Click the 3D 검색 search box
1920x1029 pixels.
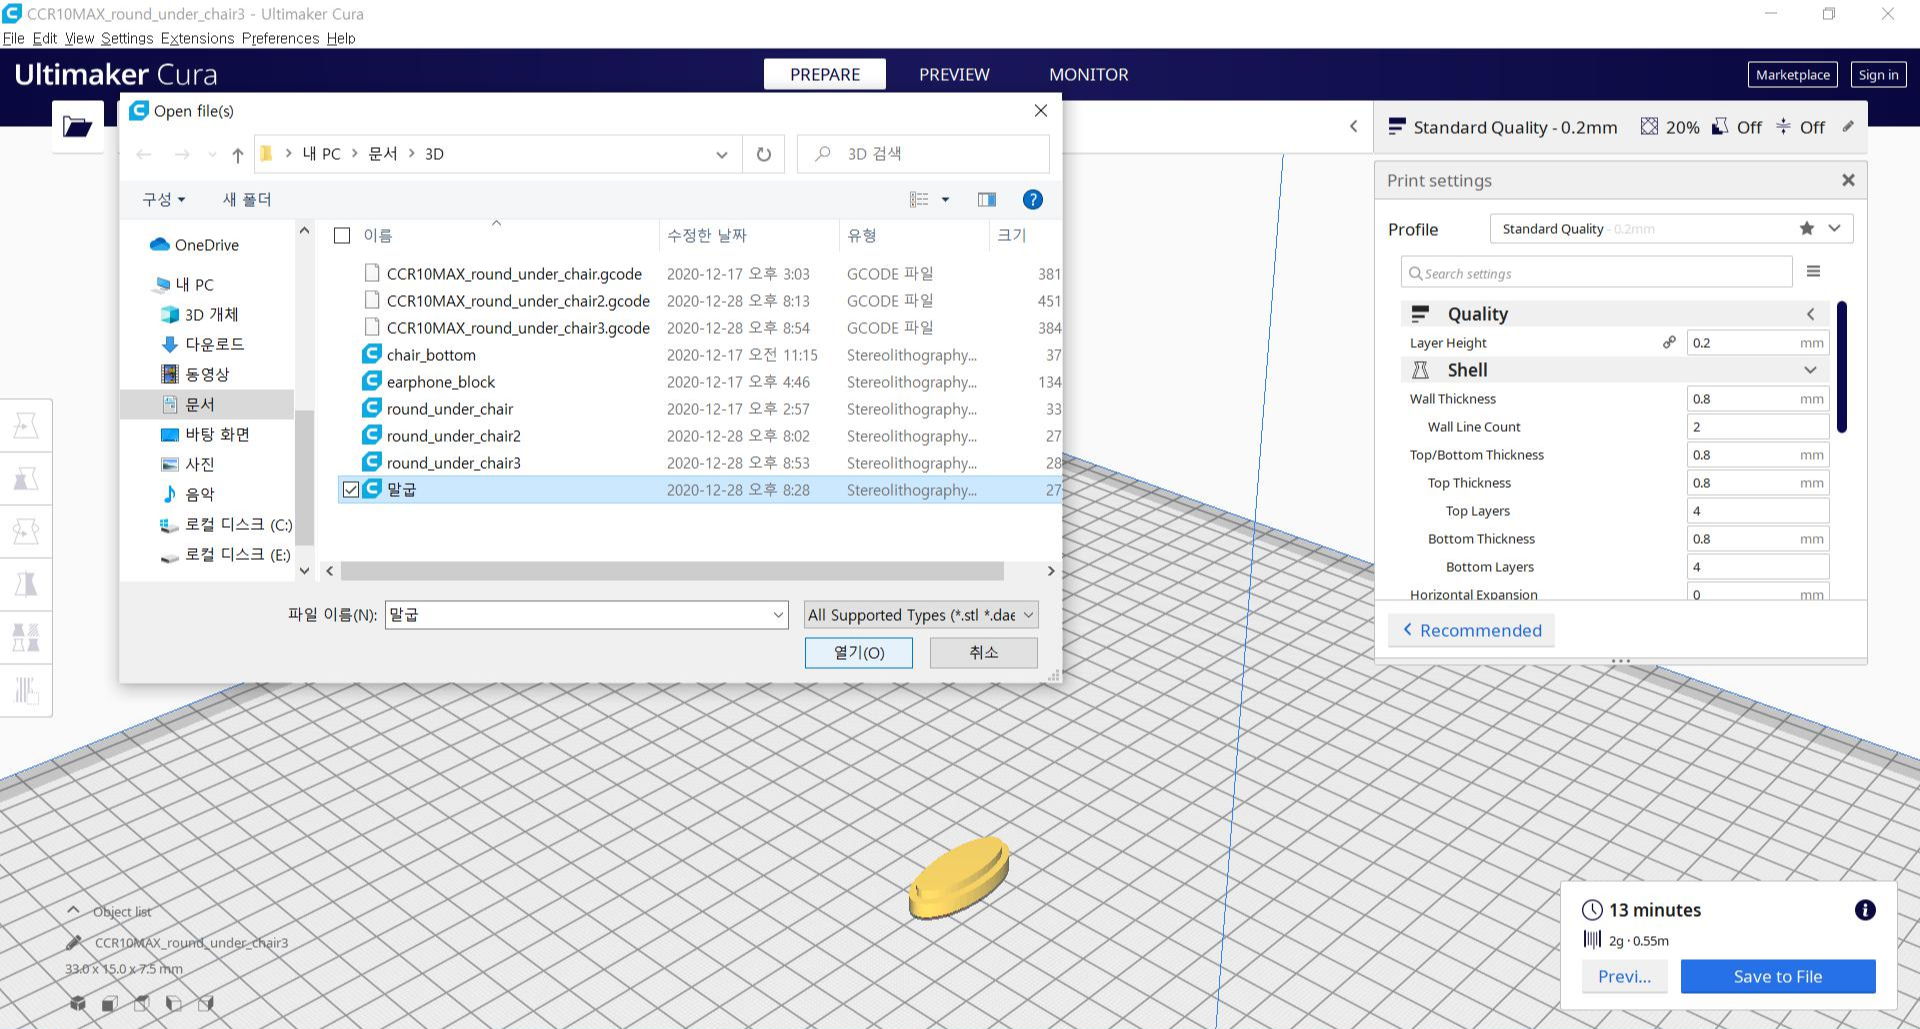click(923, 154)
